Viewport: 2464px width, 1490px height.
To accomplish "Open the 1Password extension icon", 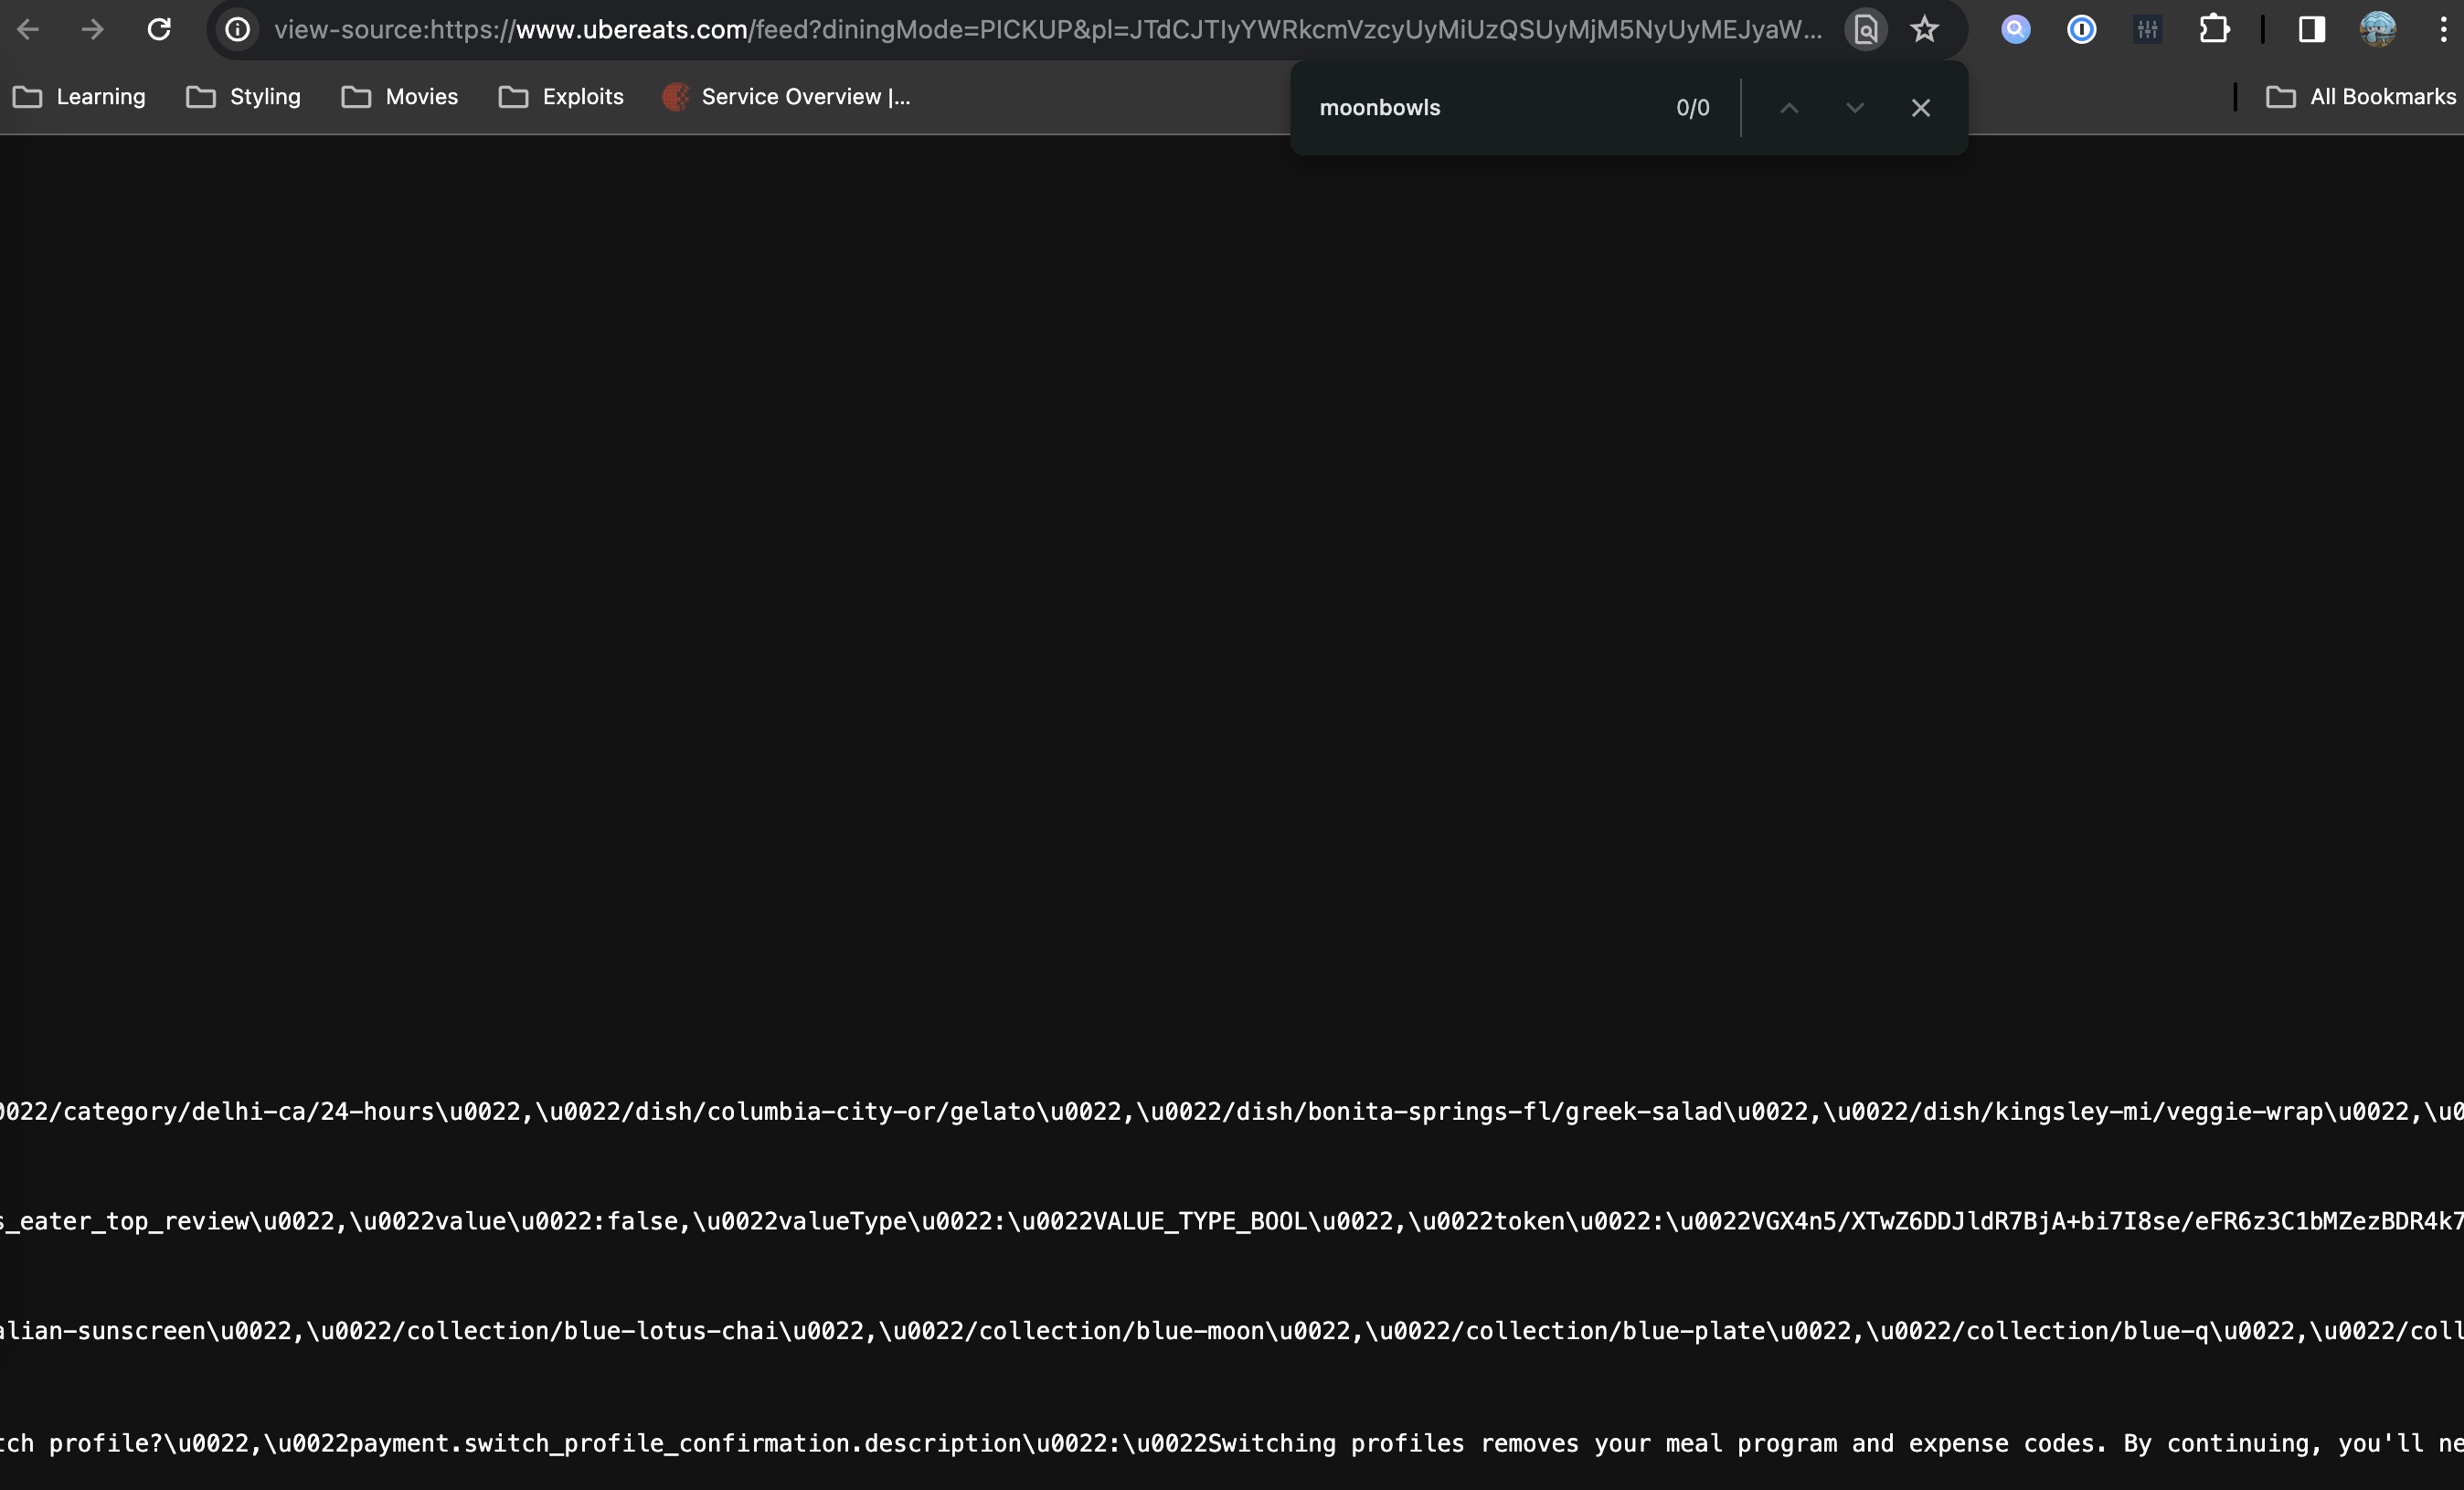I will pyautogui.click(x=2082, y=30).
